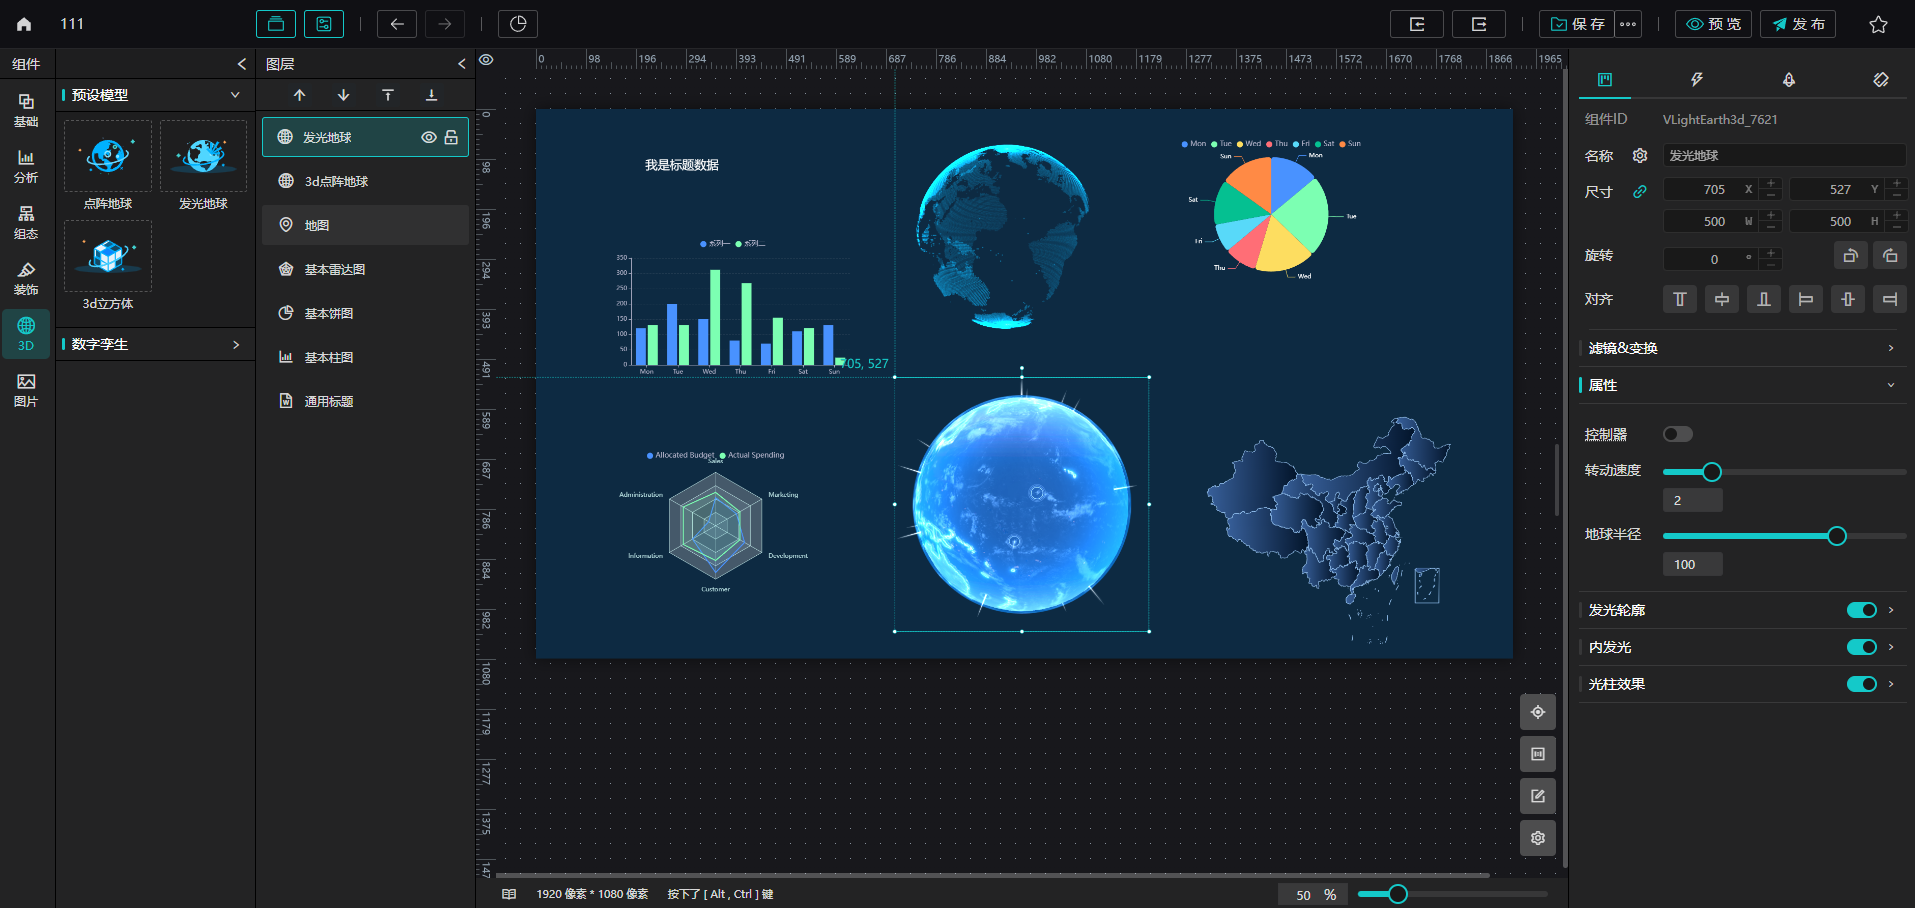Open the history clock icon
This screenshot has height=908, width=1915.
(518, 24)
